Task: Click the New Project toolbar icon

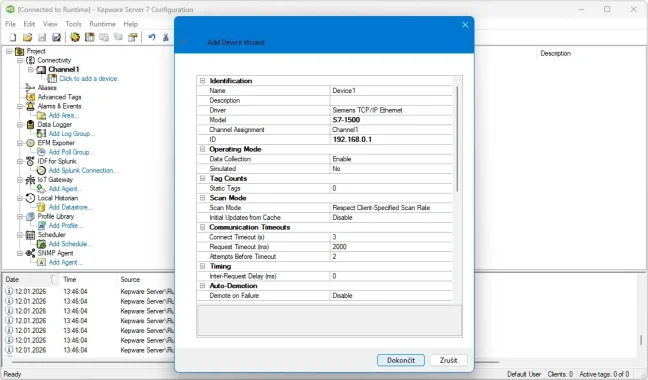Action: point(13,38)
